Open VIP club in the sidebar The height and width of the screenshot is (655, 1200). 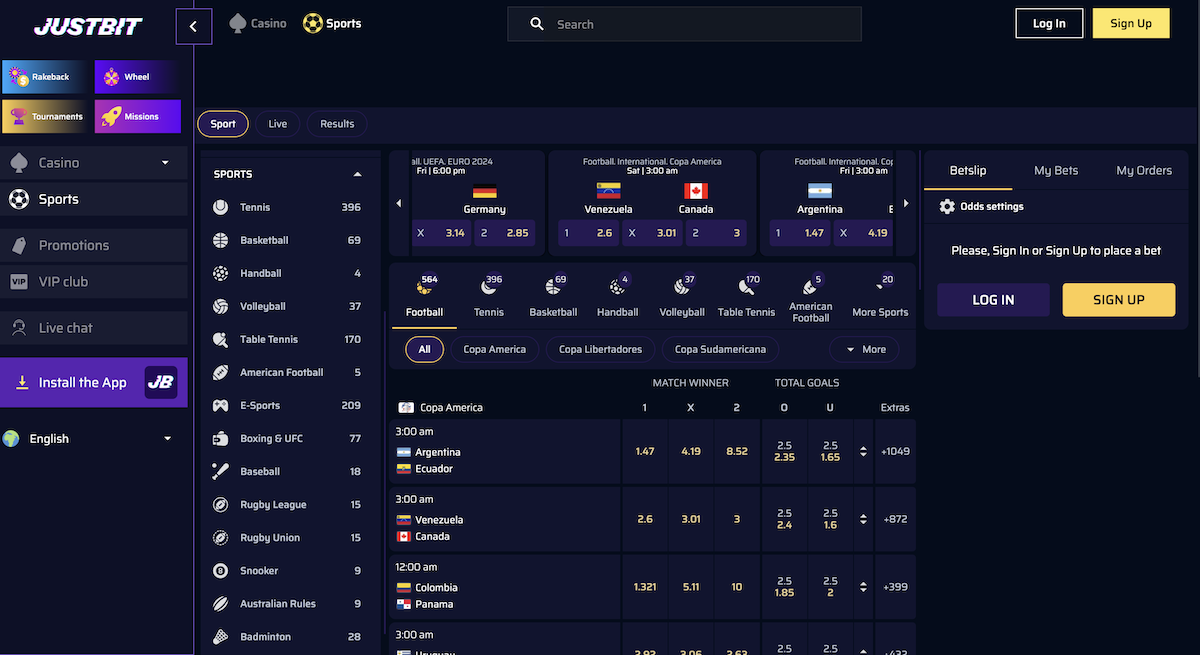(x=94, y=282)
